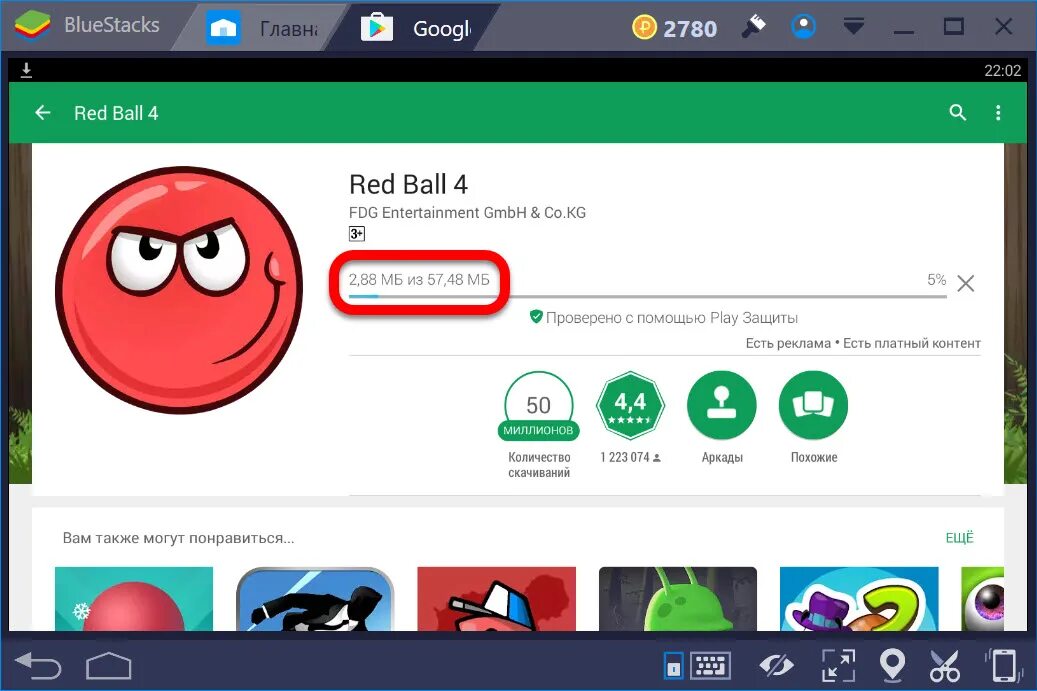Screen dimensions: 1037x691
Task: Click the 22:02 clock in status bar
Action: coord(1003,71)
